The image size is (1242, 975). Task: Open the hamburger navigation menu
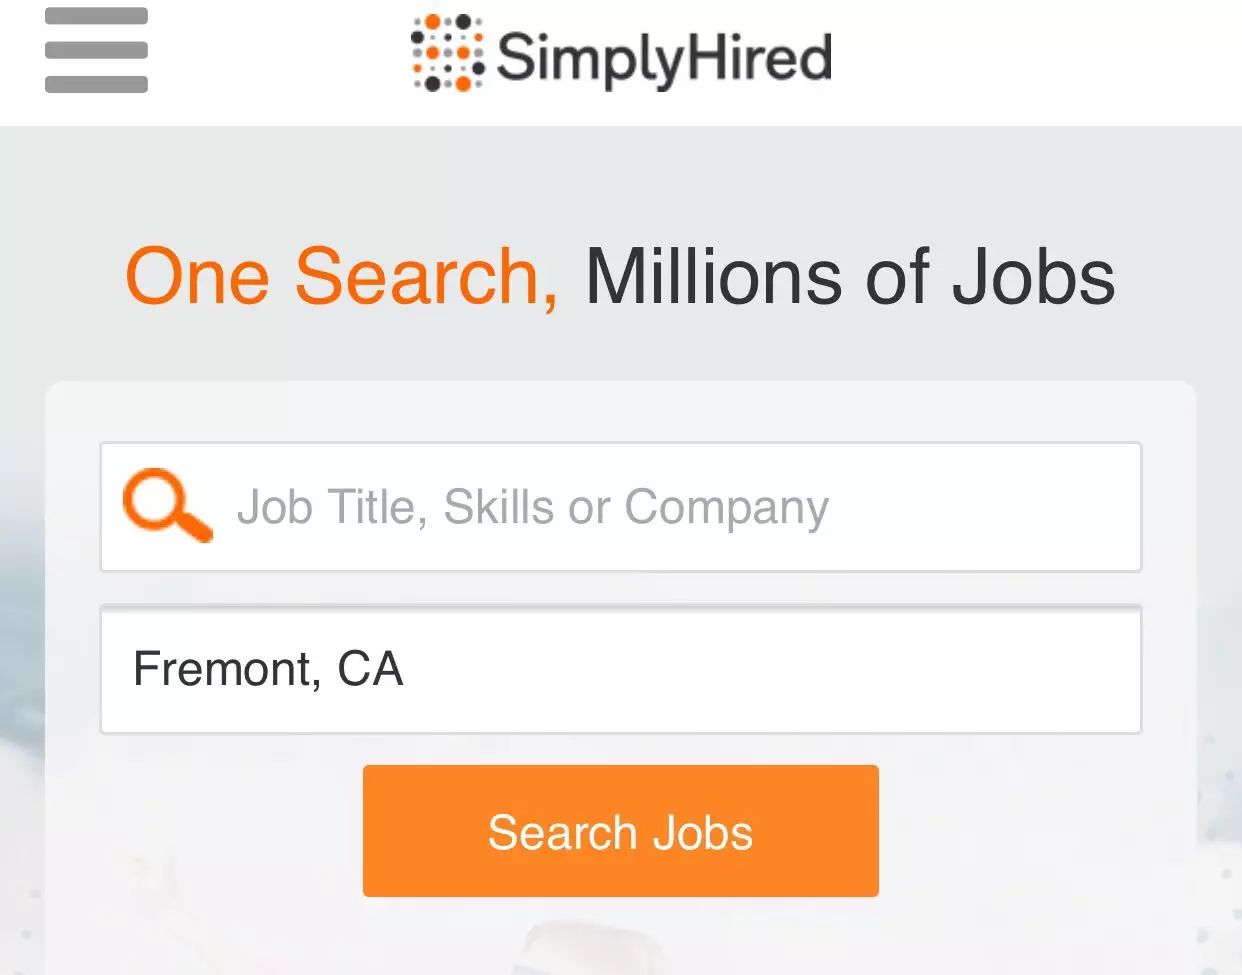pos(96,50)
